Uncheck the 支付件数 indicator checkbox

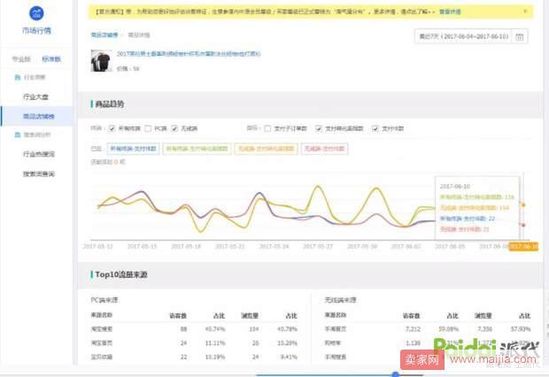click(x=375, y=128)
